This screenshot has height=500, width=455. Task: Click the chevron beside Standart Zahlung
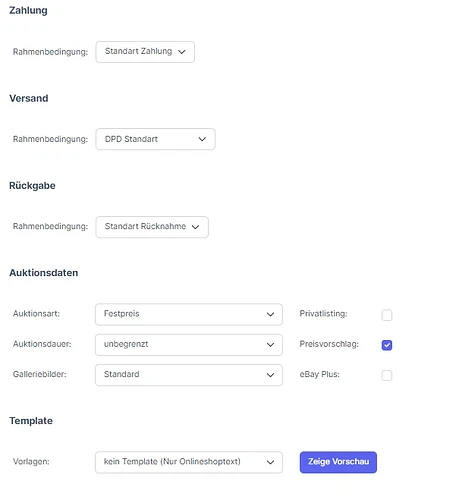coord(182,52)
